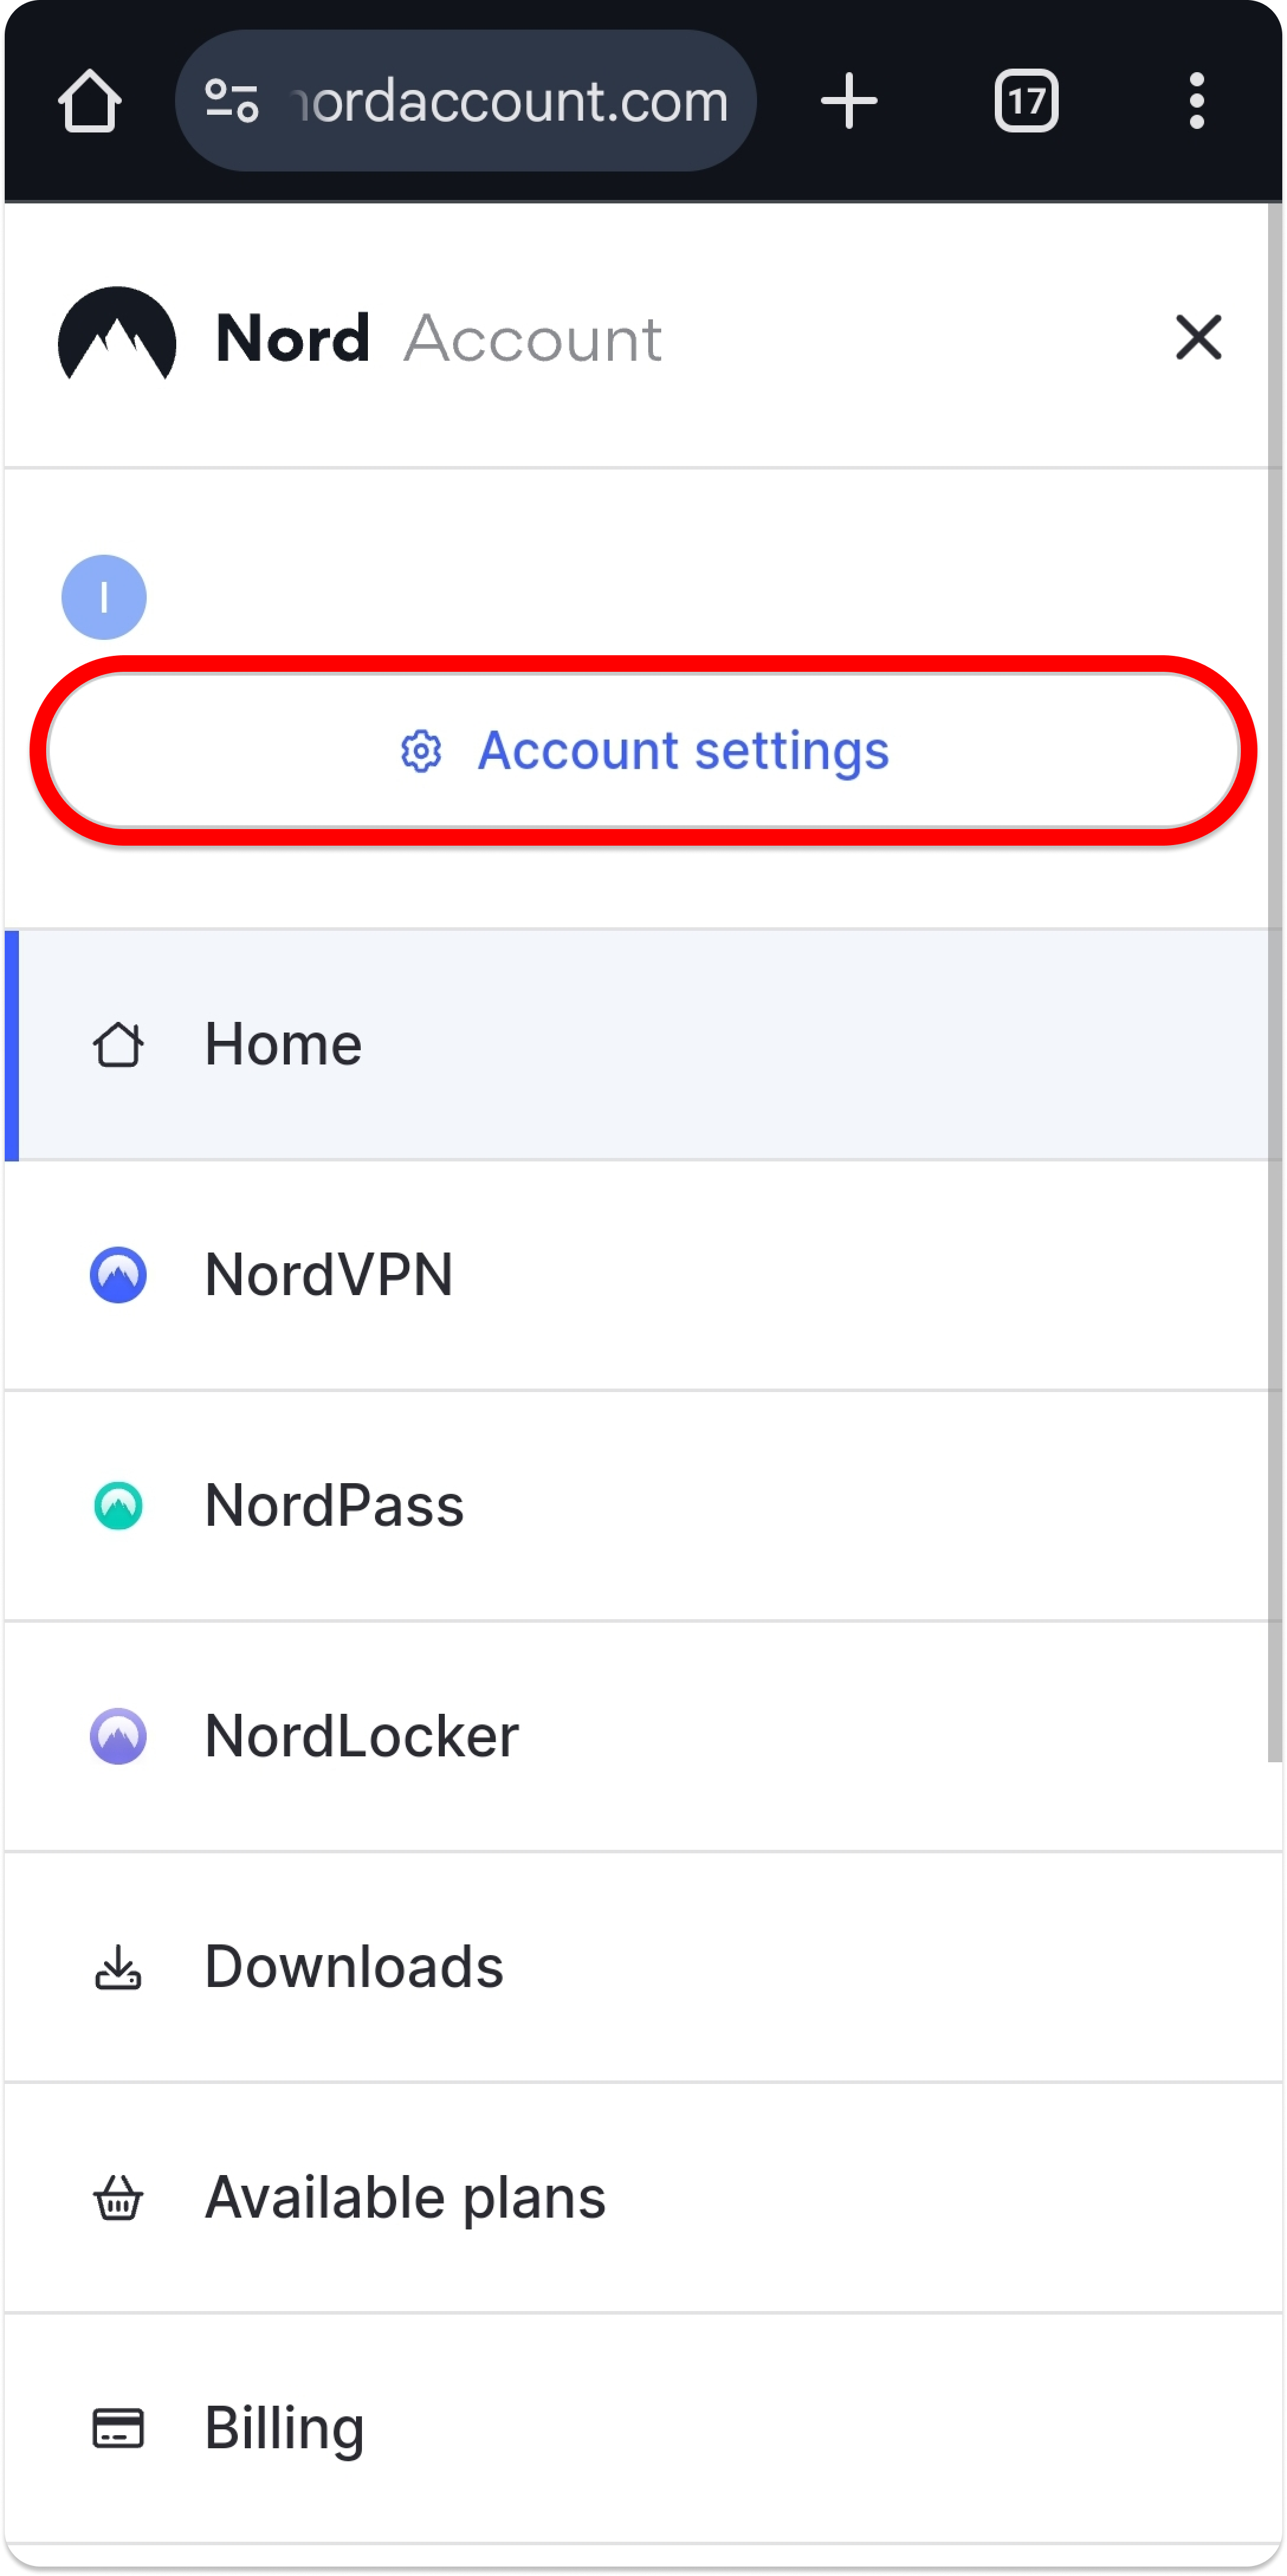Viewport: 1287px width, 2576px height.
Task: Open the NordVPN section
Action: click(328, 1275)
